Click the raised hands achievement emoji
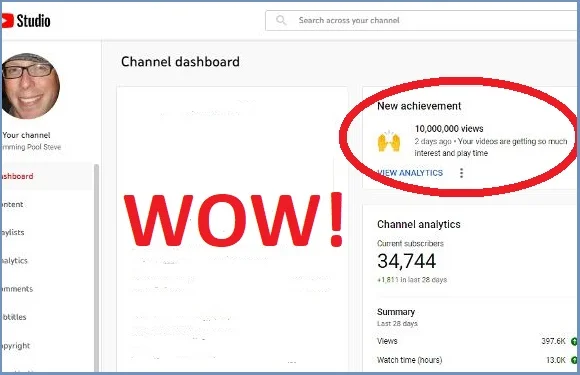Image resolution: width=580 pixels, height=375 pixels. pos(389,141)
